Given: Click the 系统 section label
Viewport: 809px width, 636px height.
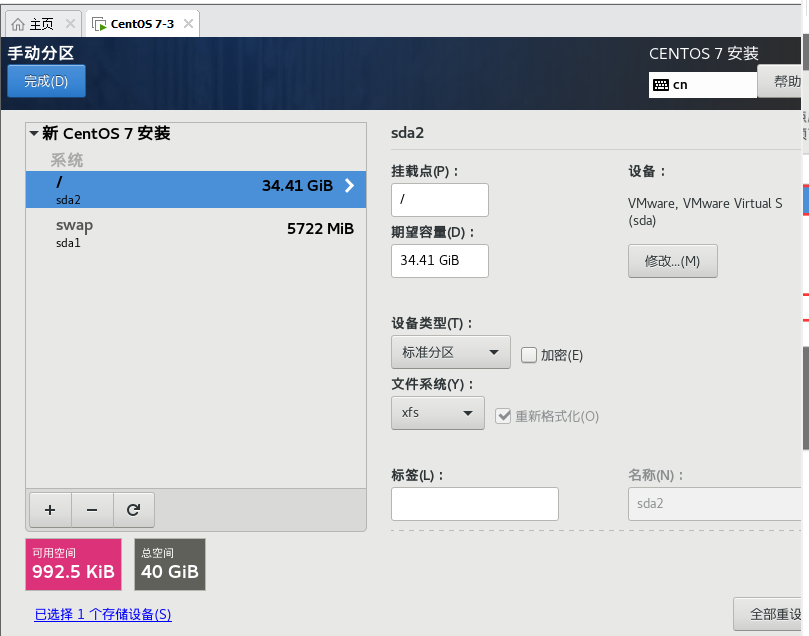Looking at the screenshot, I should tap(67, 160).
